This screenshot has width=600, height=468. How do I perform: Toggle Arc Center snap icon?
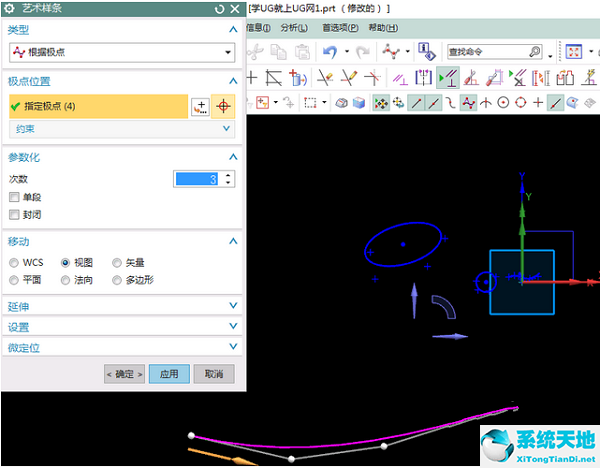coord(503,103)
